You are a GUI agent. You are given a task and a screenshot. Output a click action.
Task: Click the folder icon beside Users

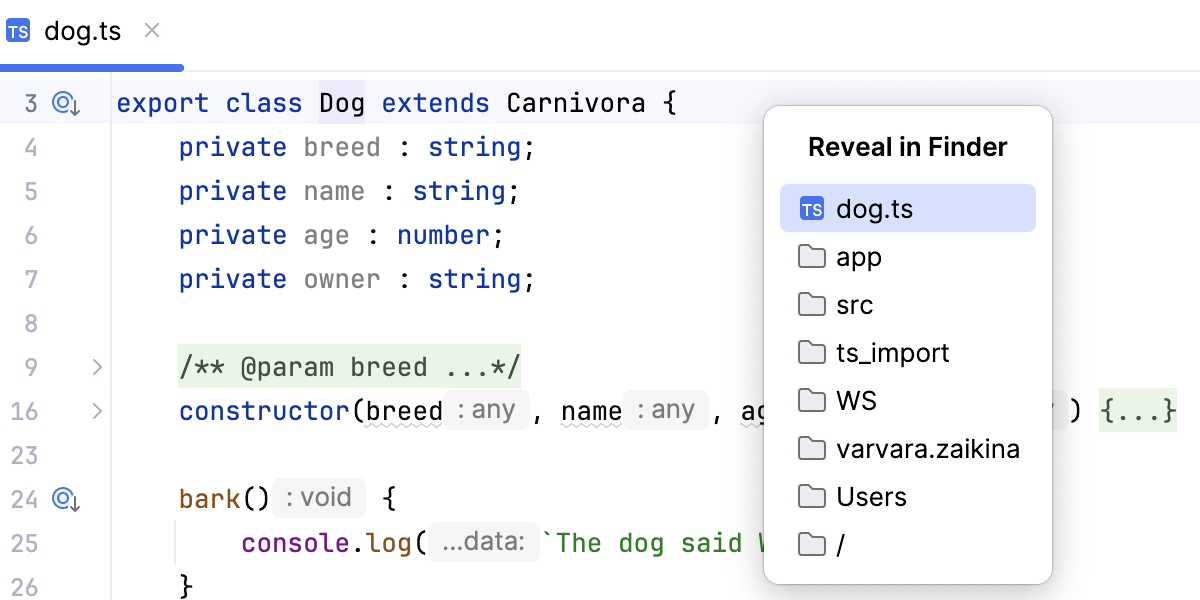coord(811,497)
